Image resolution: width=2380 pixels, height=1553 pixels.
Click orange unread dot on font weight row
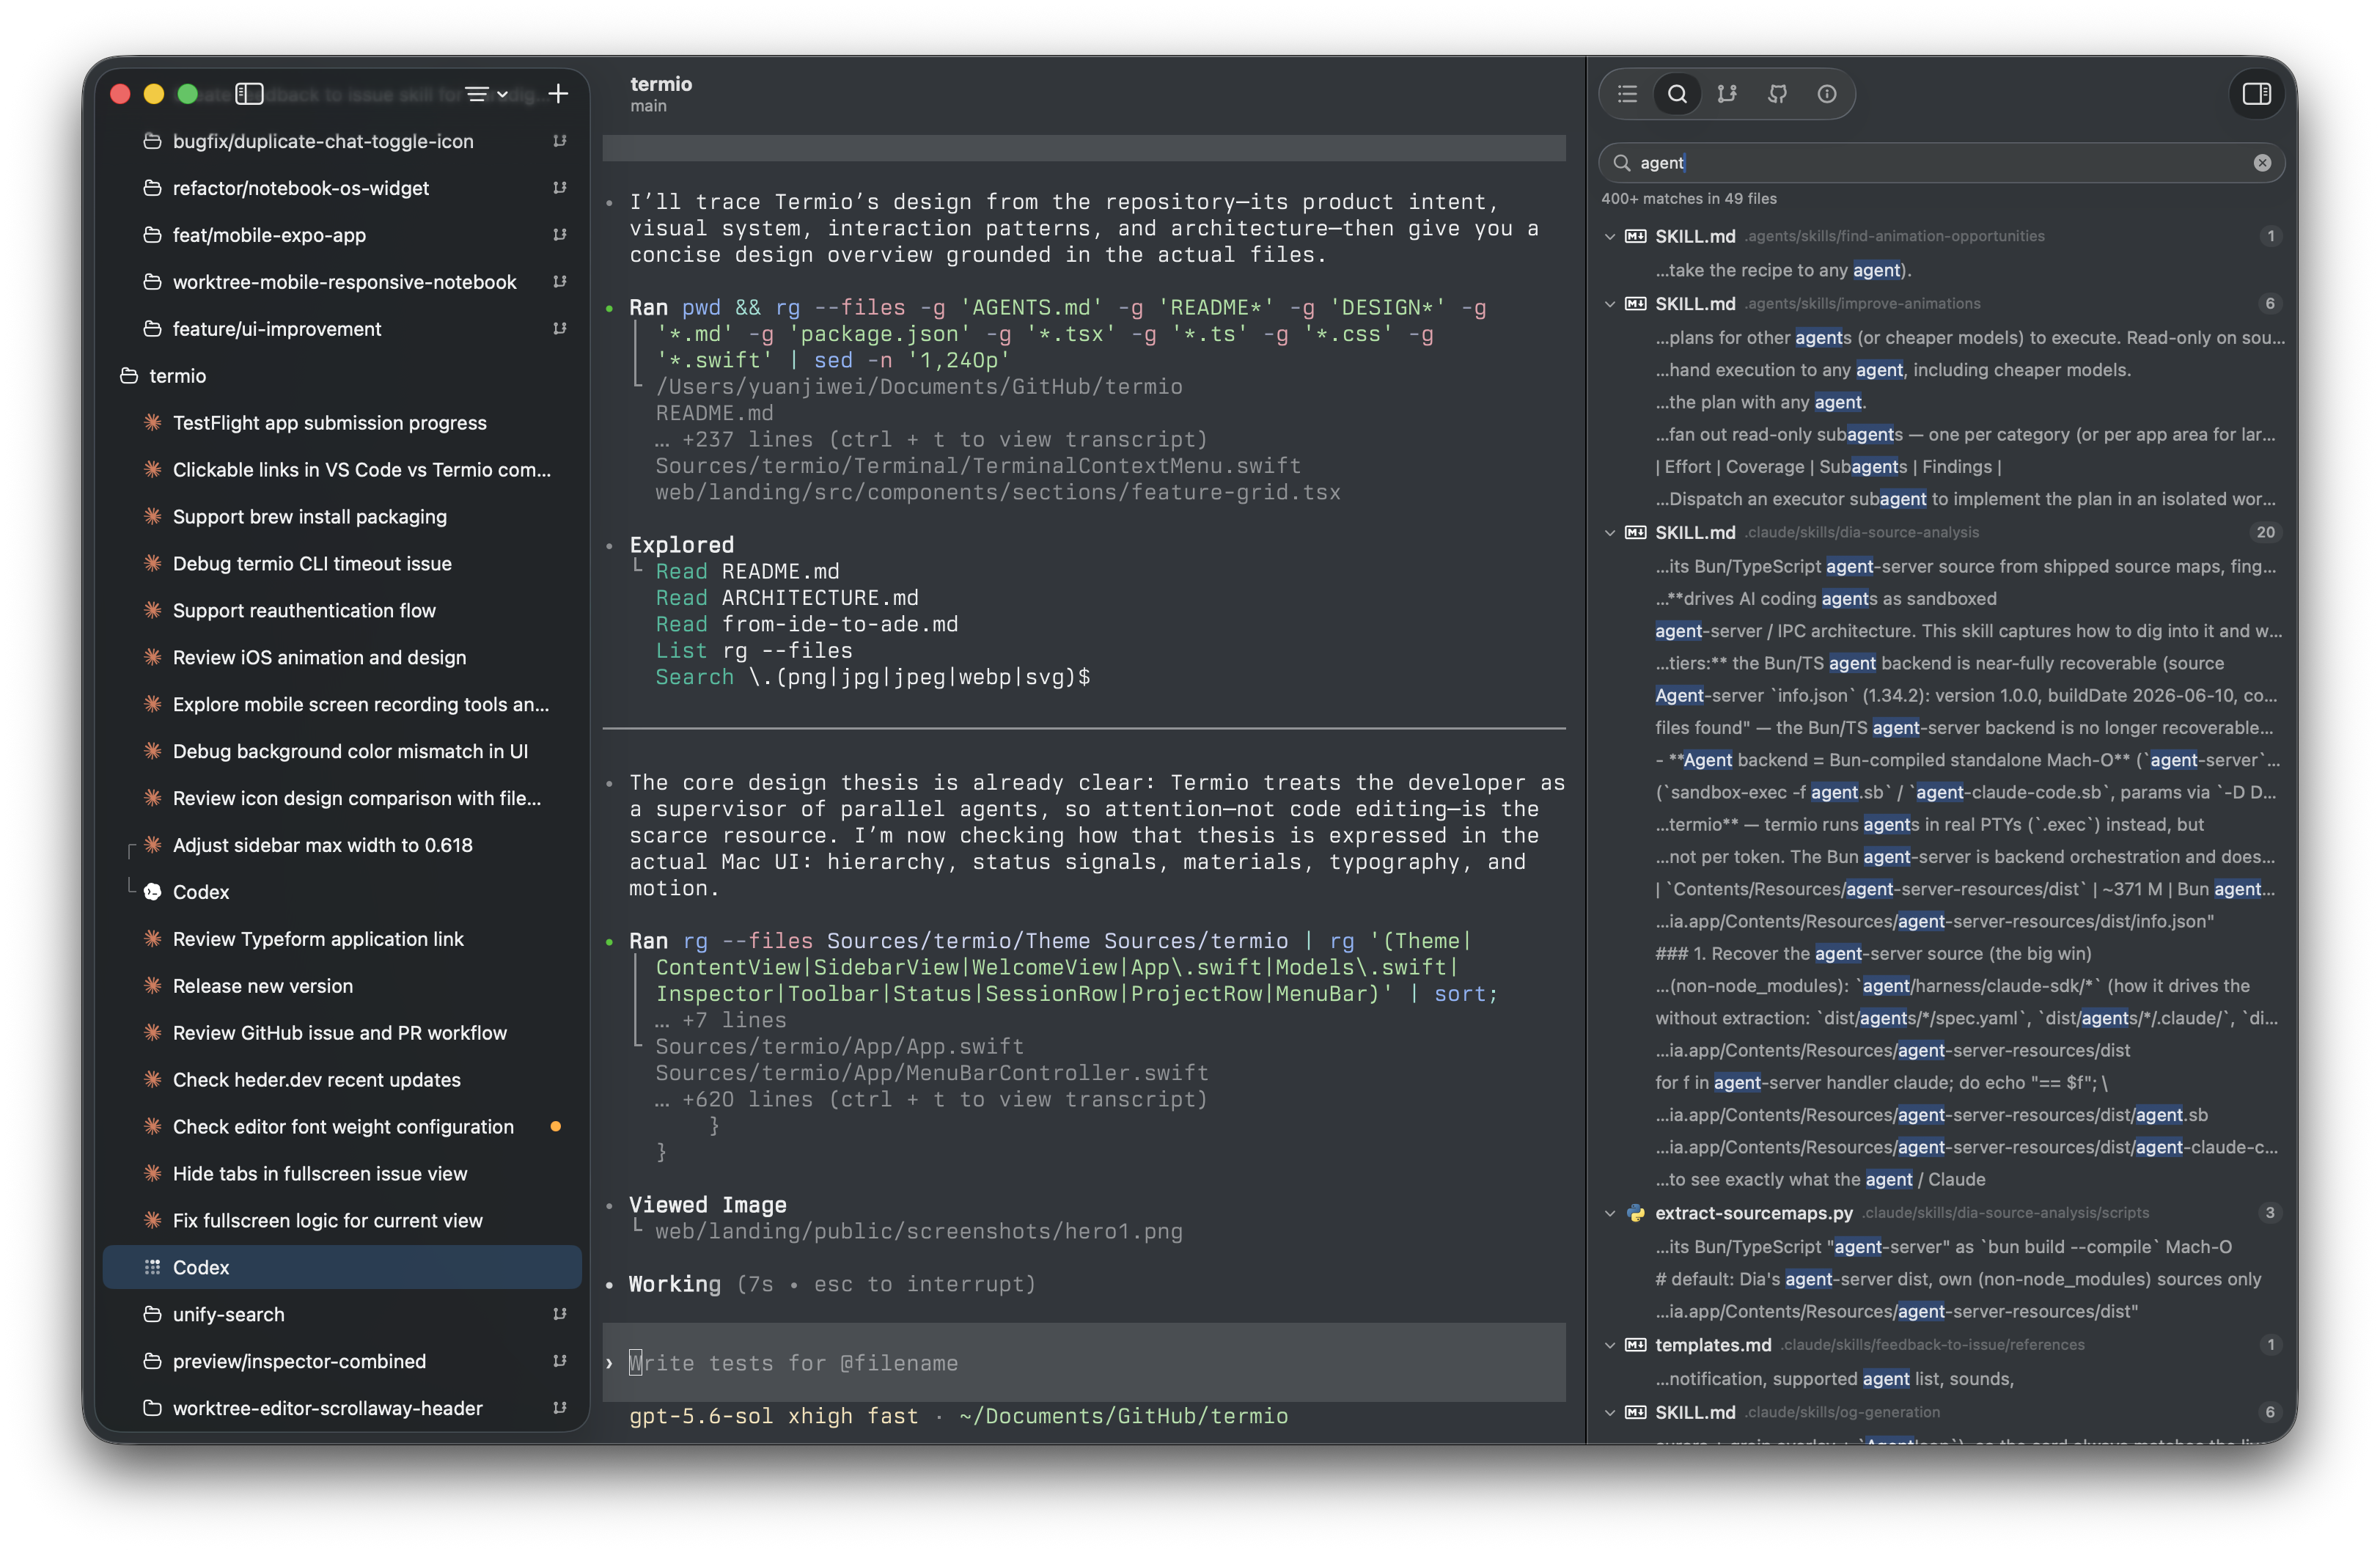pyautogui.click(x=556, y=1127)
